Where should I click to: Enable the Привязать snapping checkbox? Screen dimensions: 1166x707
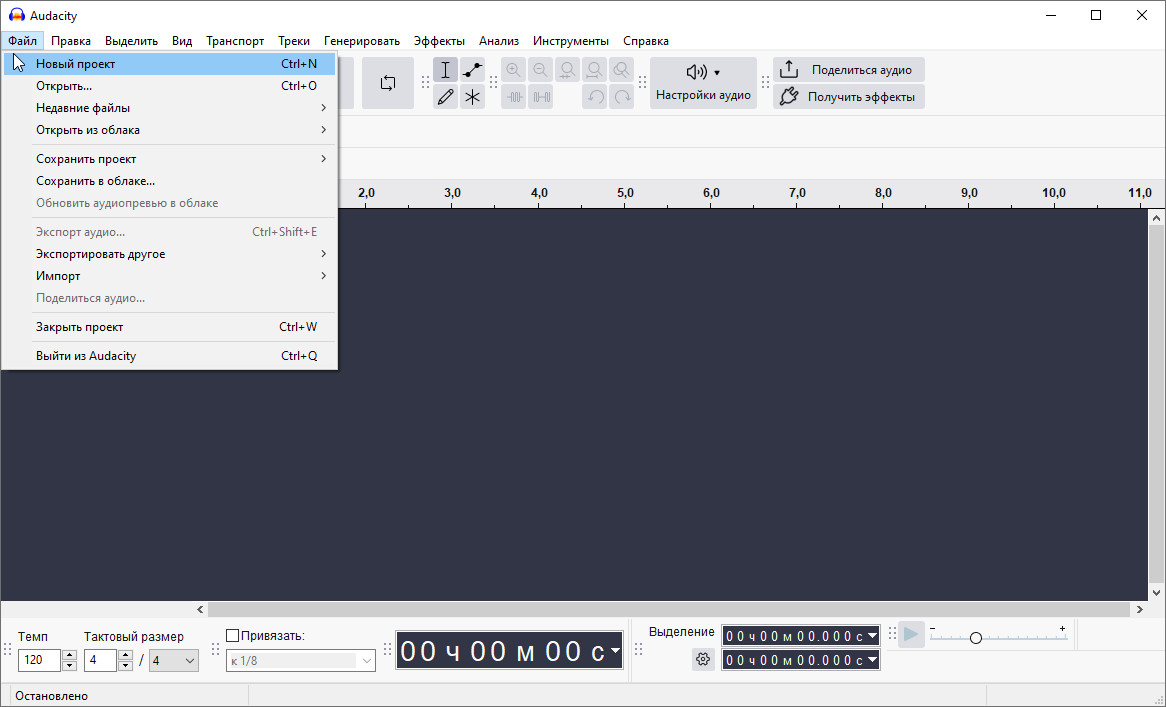click(x=233, y=636)
